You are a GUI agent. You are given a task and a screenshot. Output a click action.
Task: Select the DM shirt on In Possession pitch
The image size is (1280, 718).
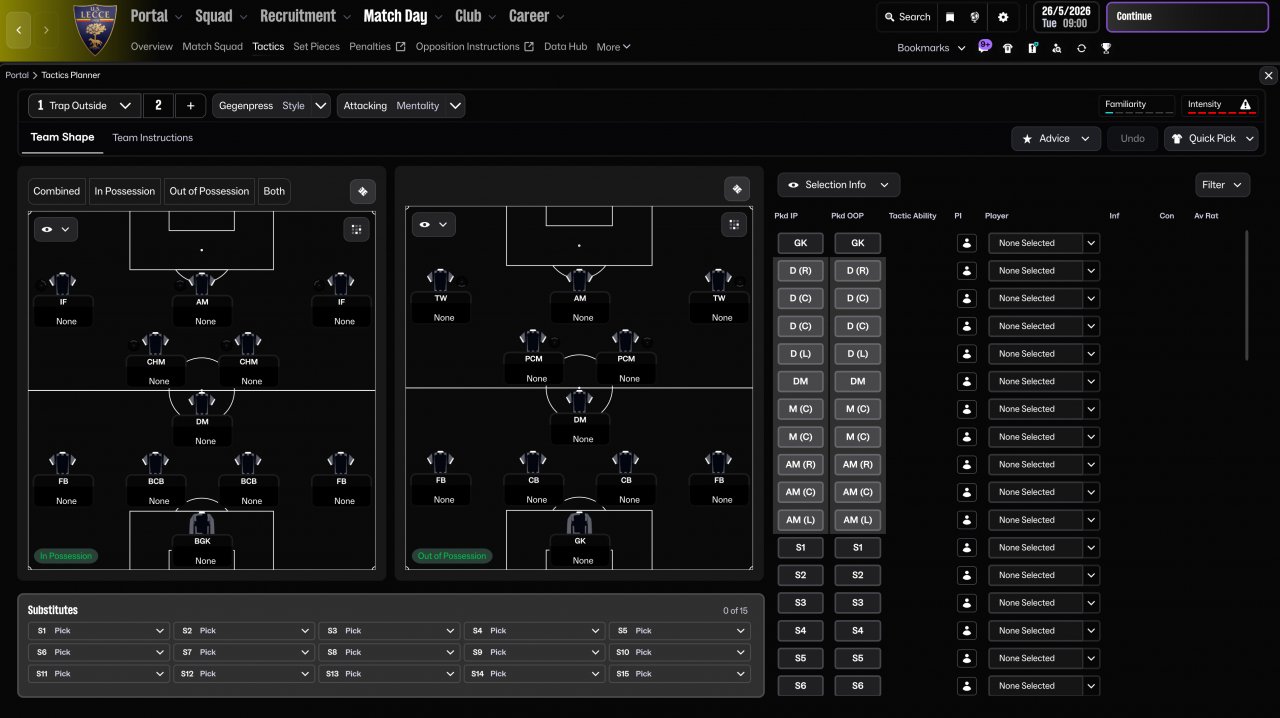(x=202, y=404)
